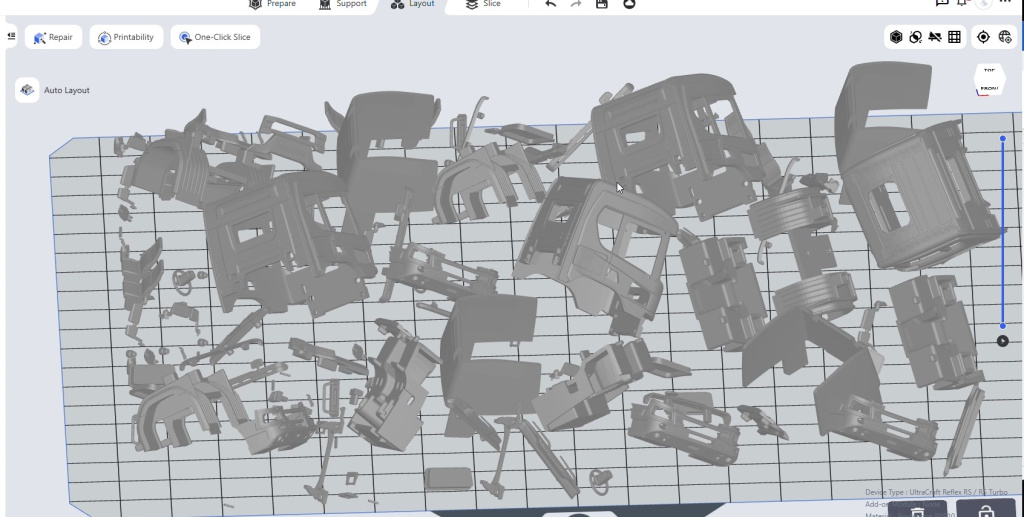Switch to the Prepare tab

click(x=272, y=4)
